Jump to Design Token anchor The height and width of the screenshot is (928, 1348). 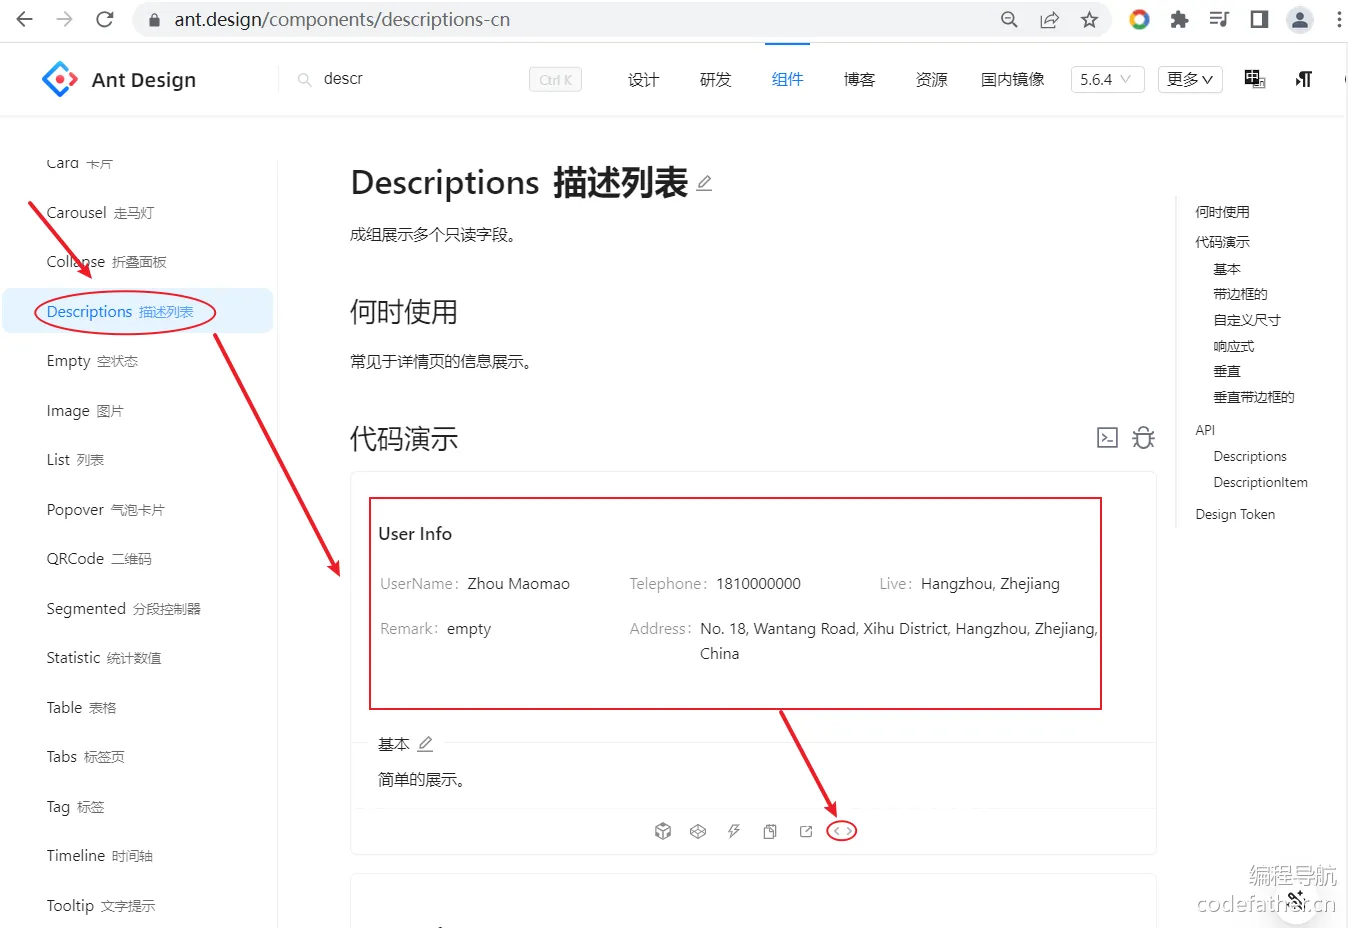(1235, 514)
